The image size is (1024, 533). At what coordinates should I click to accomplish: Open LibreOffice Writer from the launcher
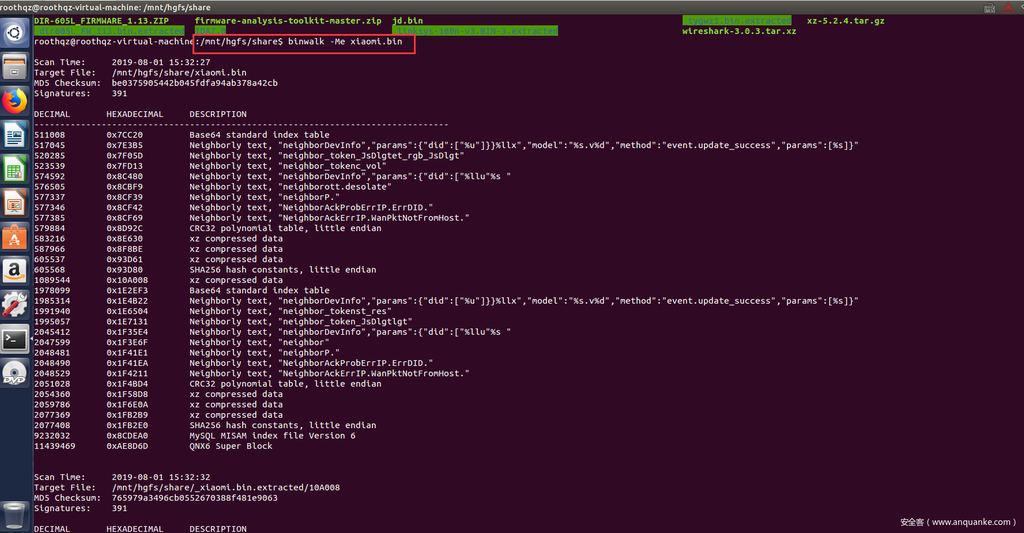click(x=14, y=135)
